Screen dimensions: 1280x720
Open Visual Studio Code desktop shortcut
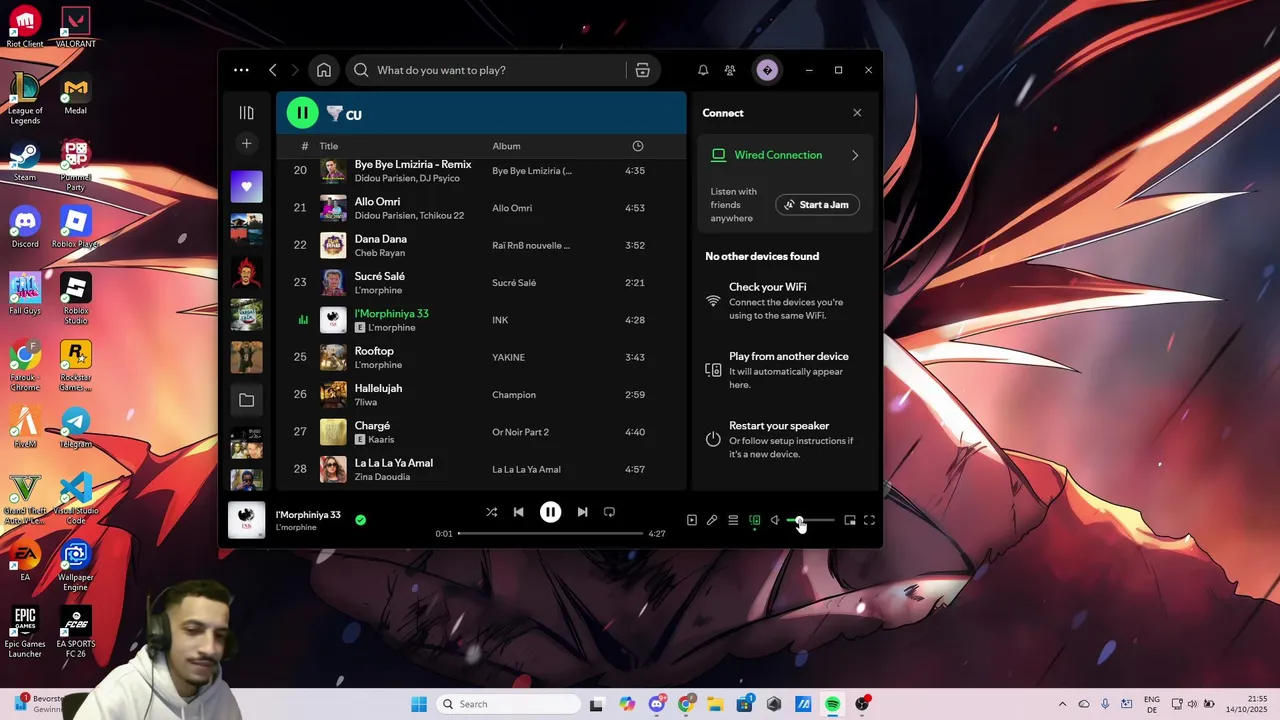point(76,499)
